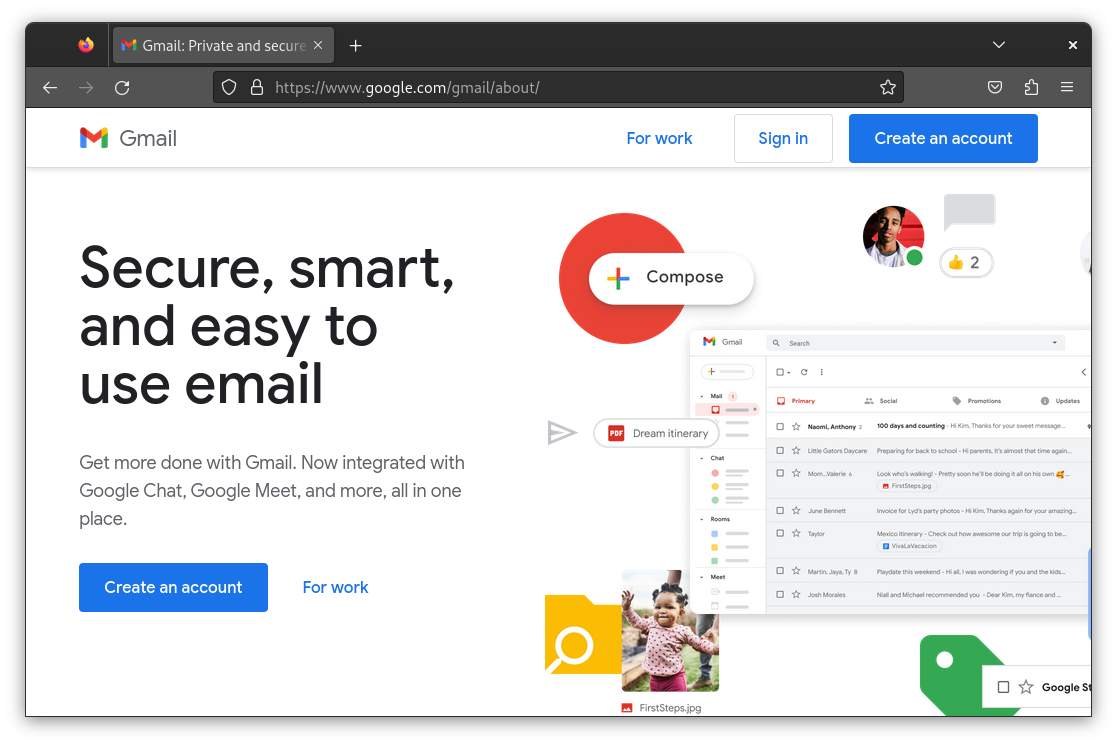Open the tracking protection shield in the address bar
Image resolution: width=1117 pixels, height=745 pixels.
[229, 87]
